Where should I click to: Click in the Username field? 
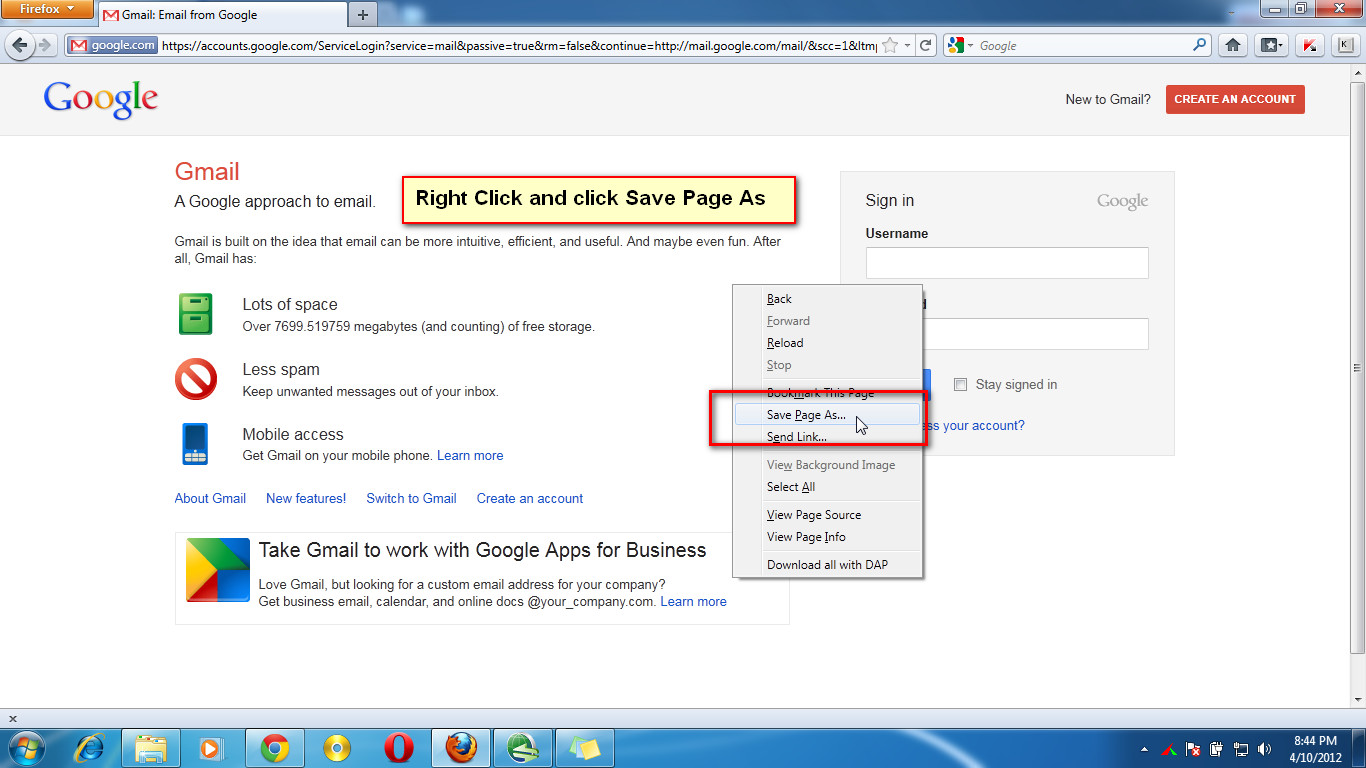point(1007,263)
